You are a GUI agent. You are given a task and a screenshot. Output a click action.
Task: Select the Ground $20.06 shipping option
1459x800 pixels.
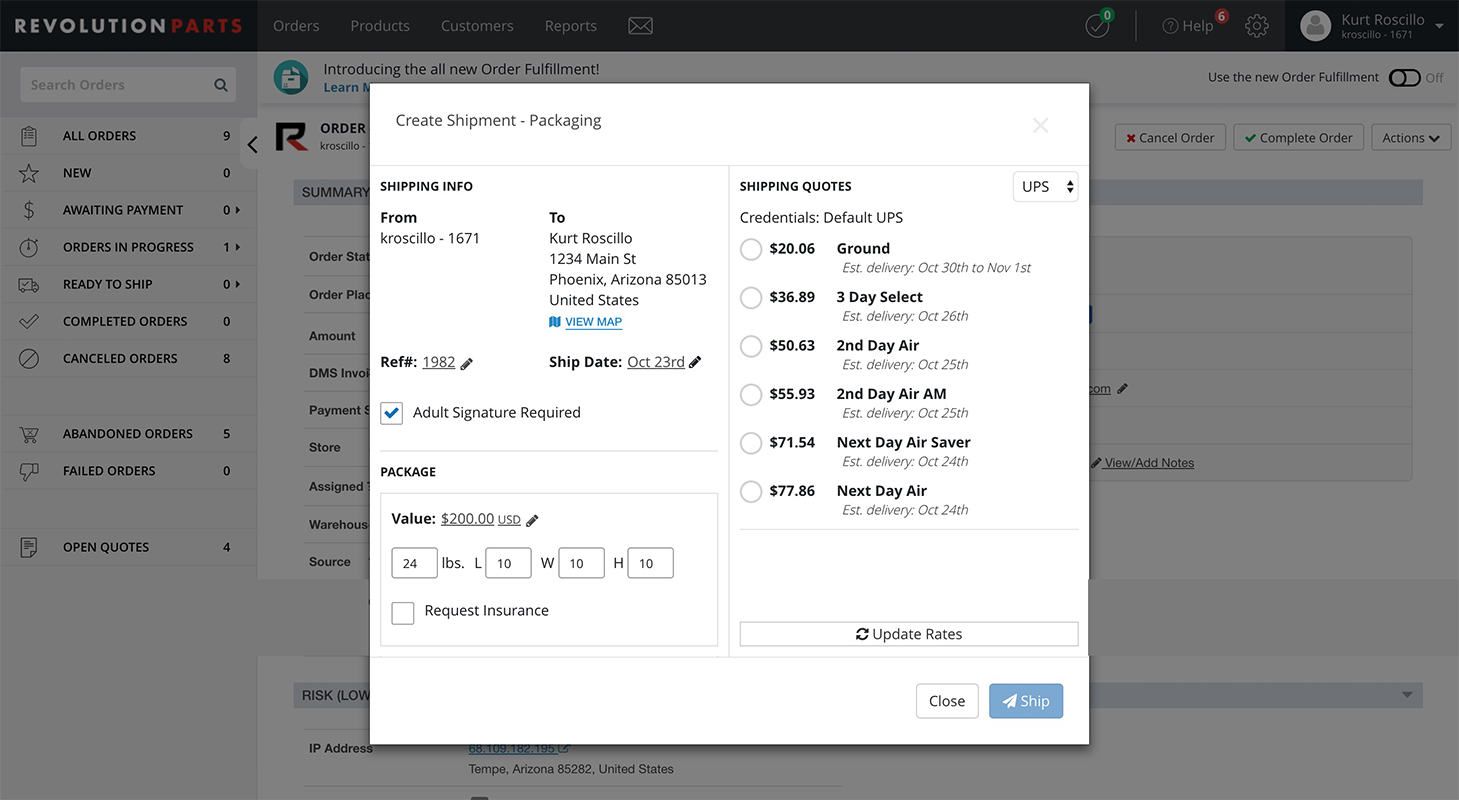751,250
